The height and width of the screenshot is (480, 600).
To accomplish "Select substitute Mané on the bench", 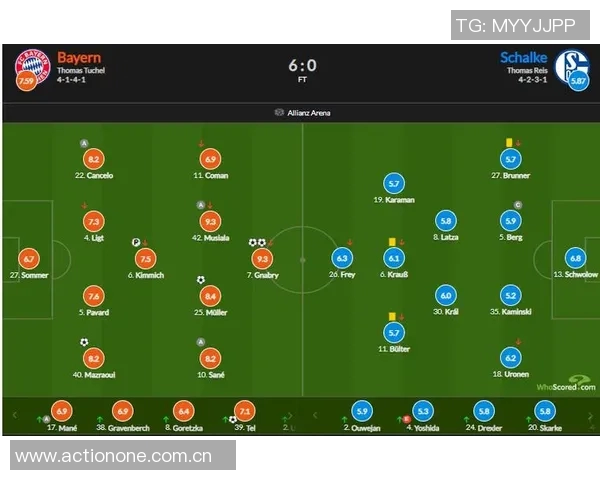I will pyautogui.click(x=61, y=411).
